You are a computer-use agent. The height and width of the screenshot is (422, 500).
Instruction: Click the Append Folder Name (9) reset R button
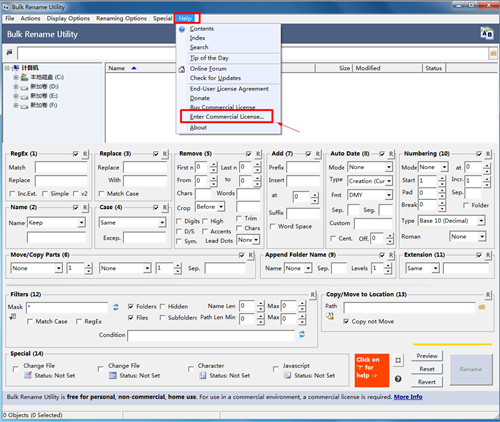pos(391,255)
